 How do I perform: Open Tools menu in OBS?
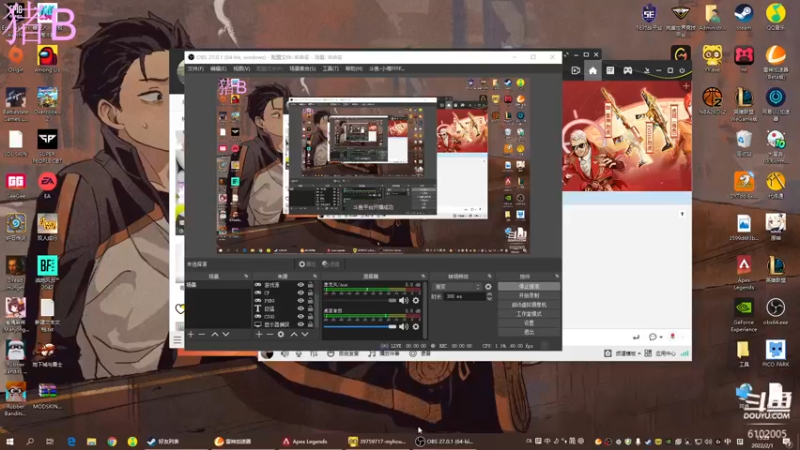331,68
